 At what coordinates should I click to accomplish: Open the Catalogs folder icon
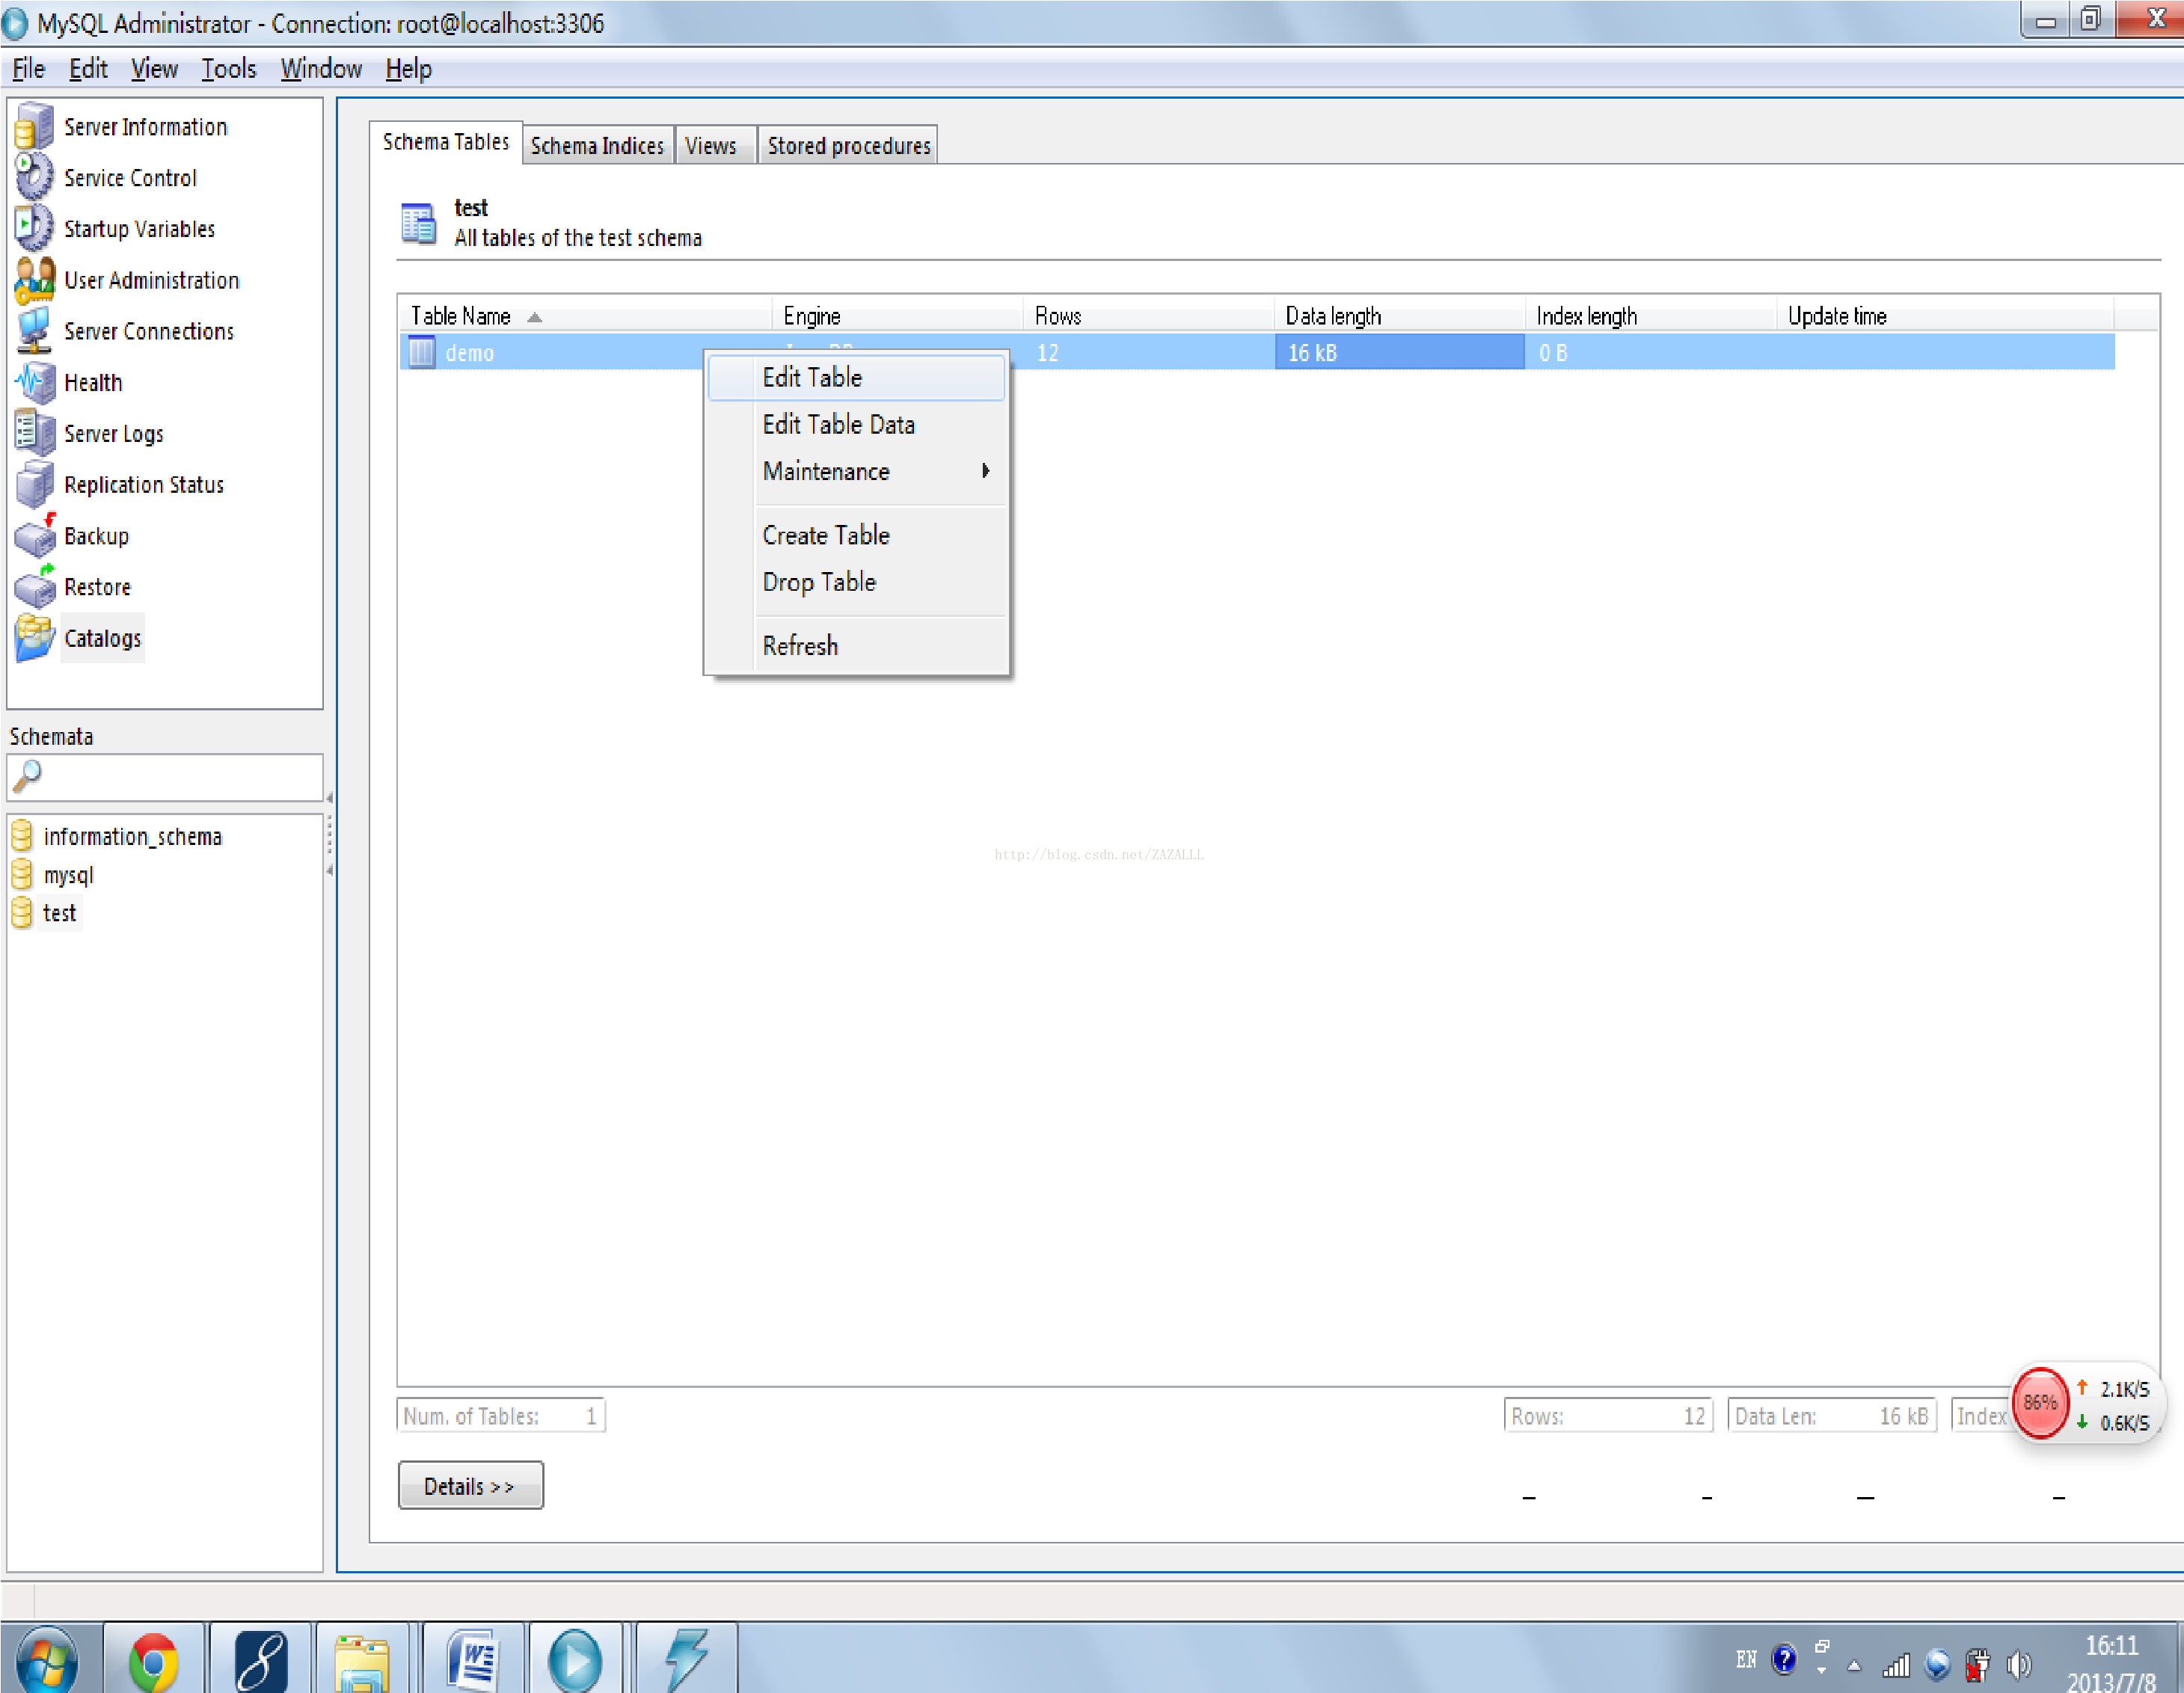click(34, 638)
